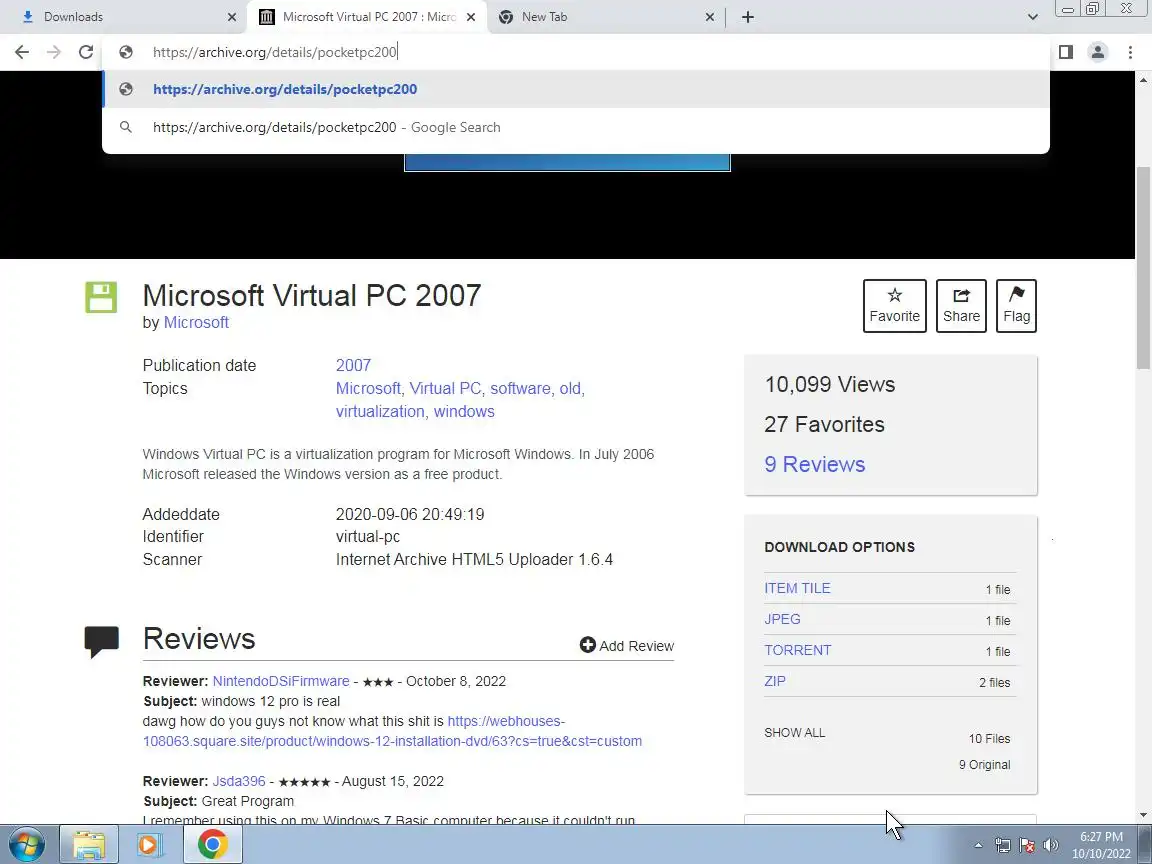This screenshot has height=864, width=1152.
Task: Open a new tab with plus button
Action: [x=747, y=17]
